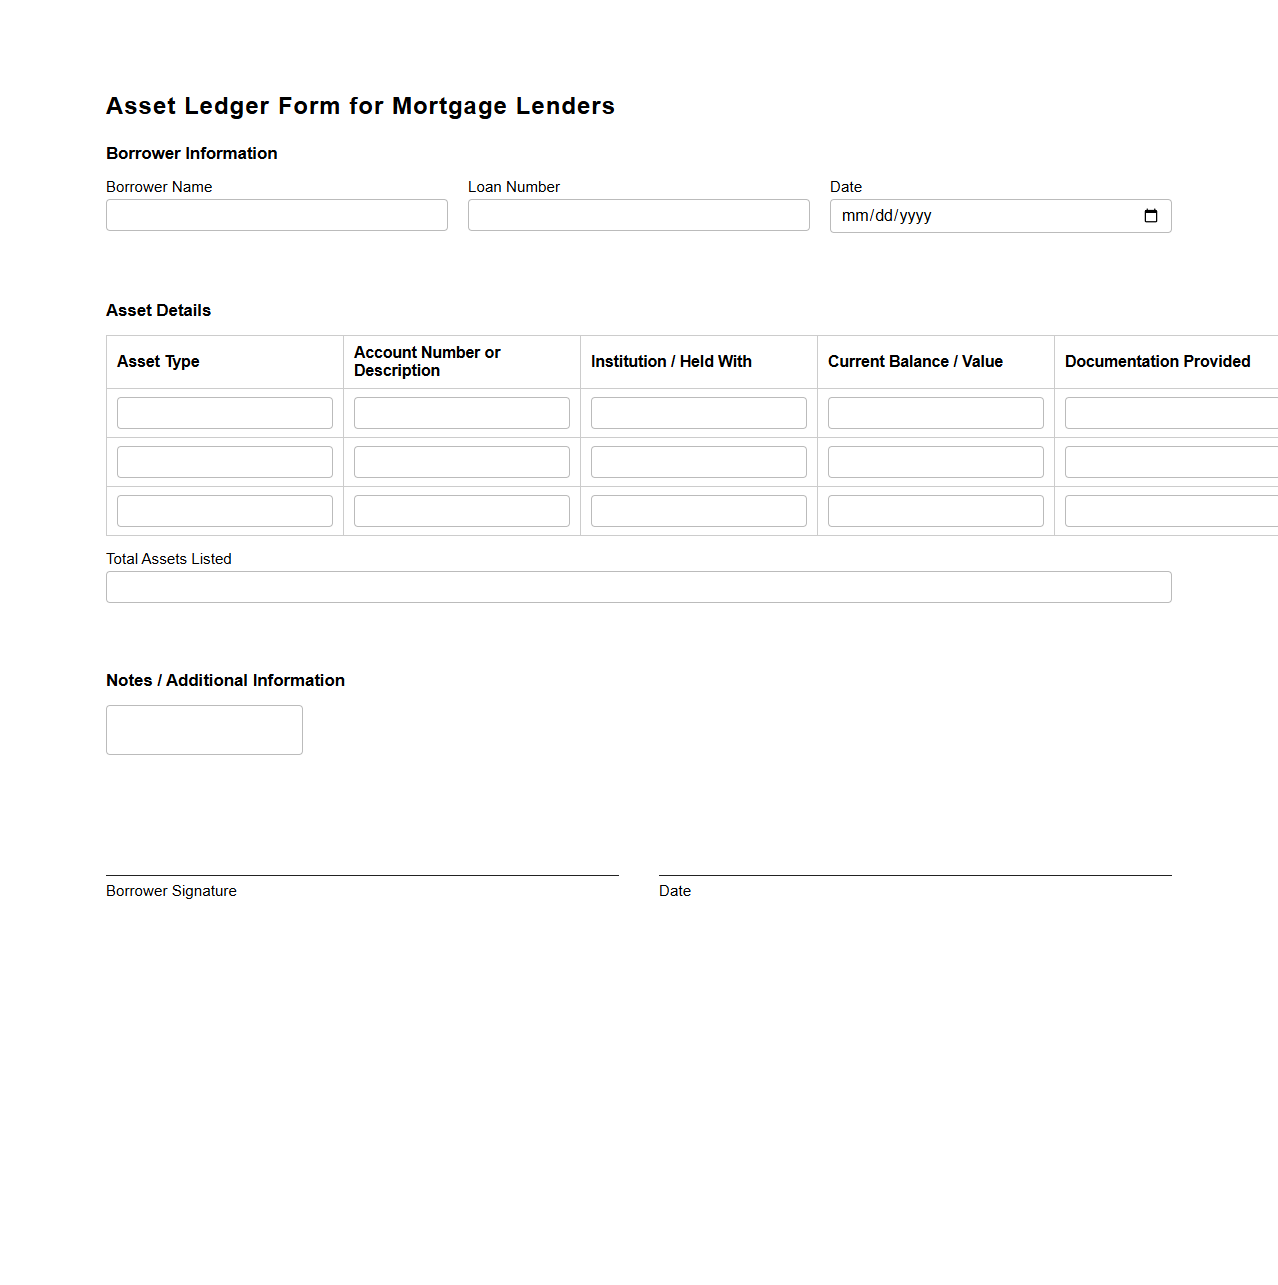Image resolution: width=1278 pixels, height=1285 pixels.
Task: Click the second row Institution field
Action: 698,461
